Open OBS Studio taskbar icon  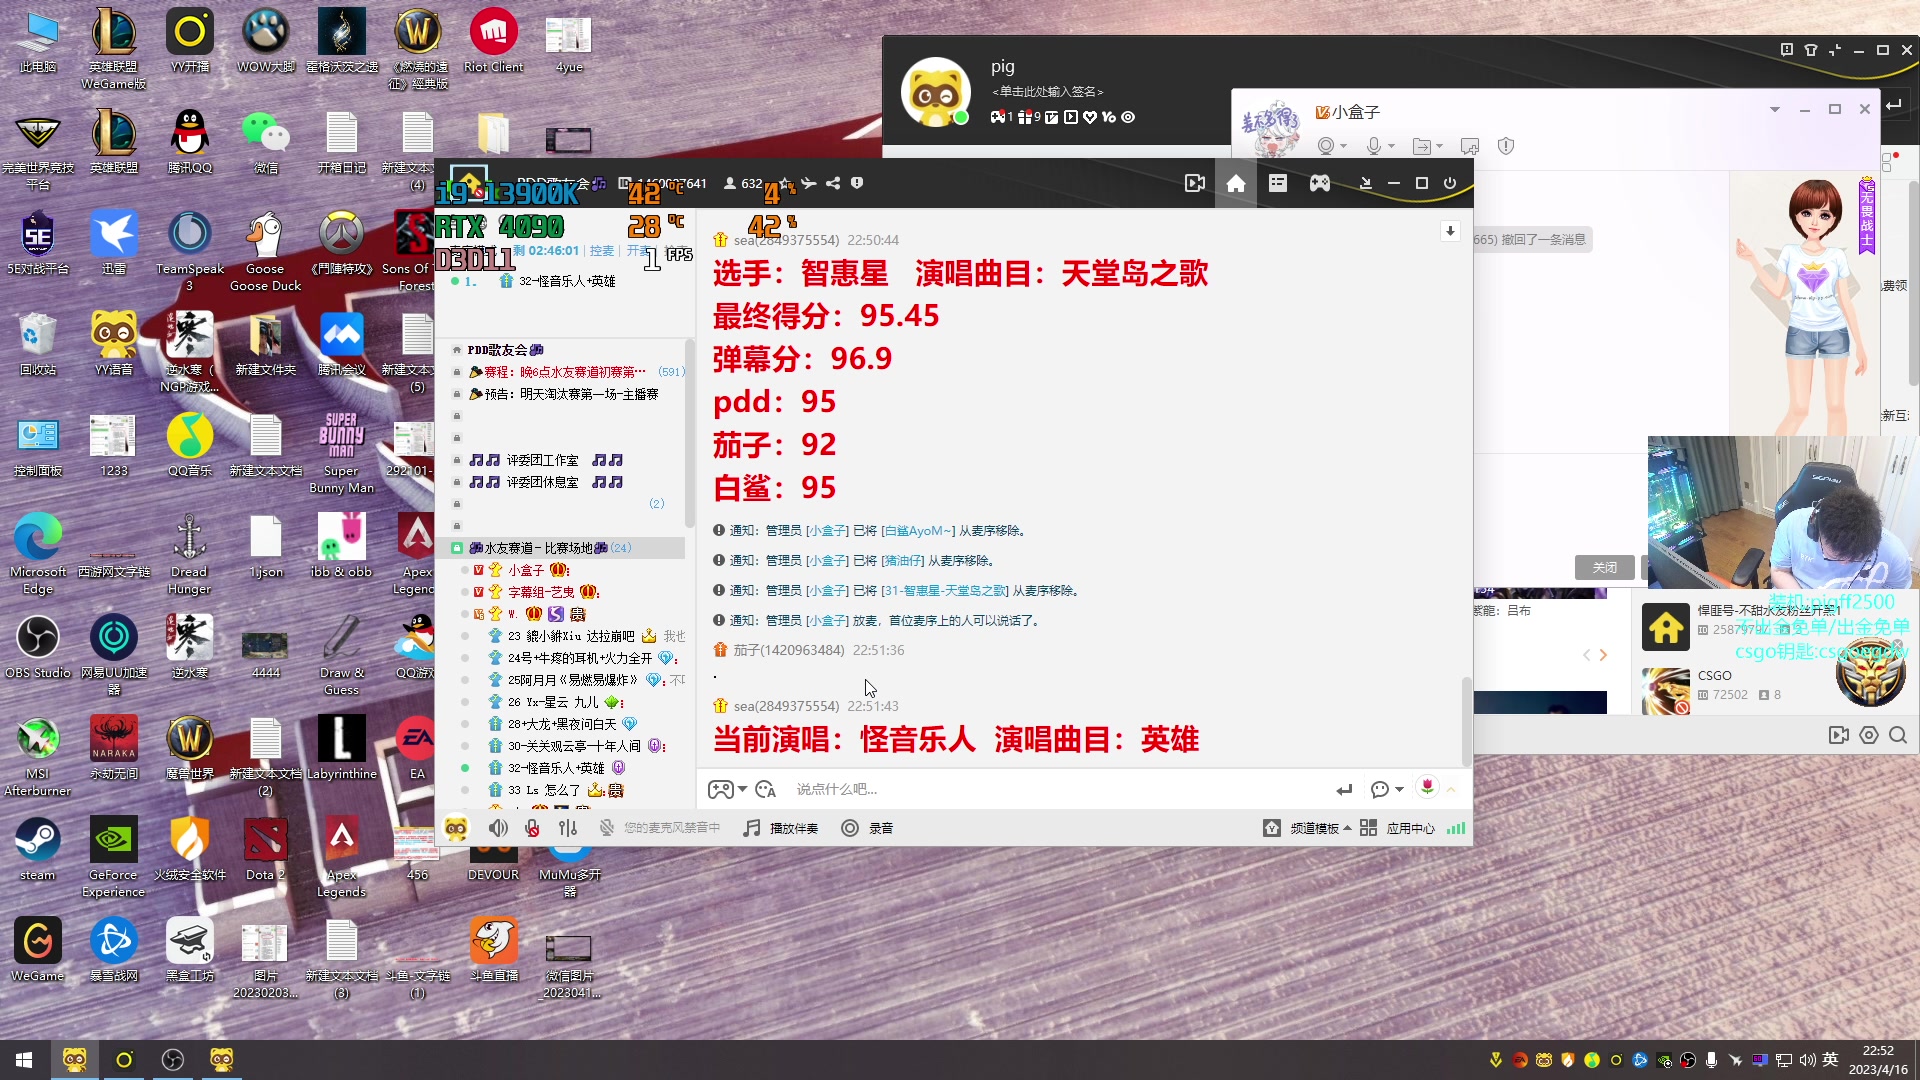point(173,1060)
